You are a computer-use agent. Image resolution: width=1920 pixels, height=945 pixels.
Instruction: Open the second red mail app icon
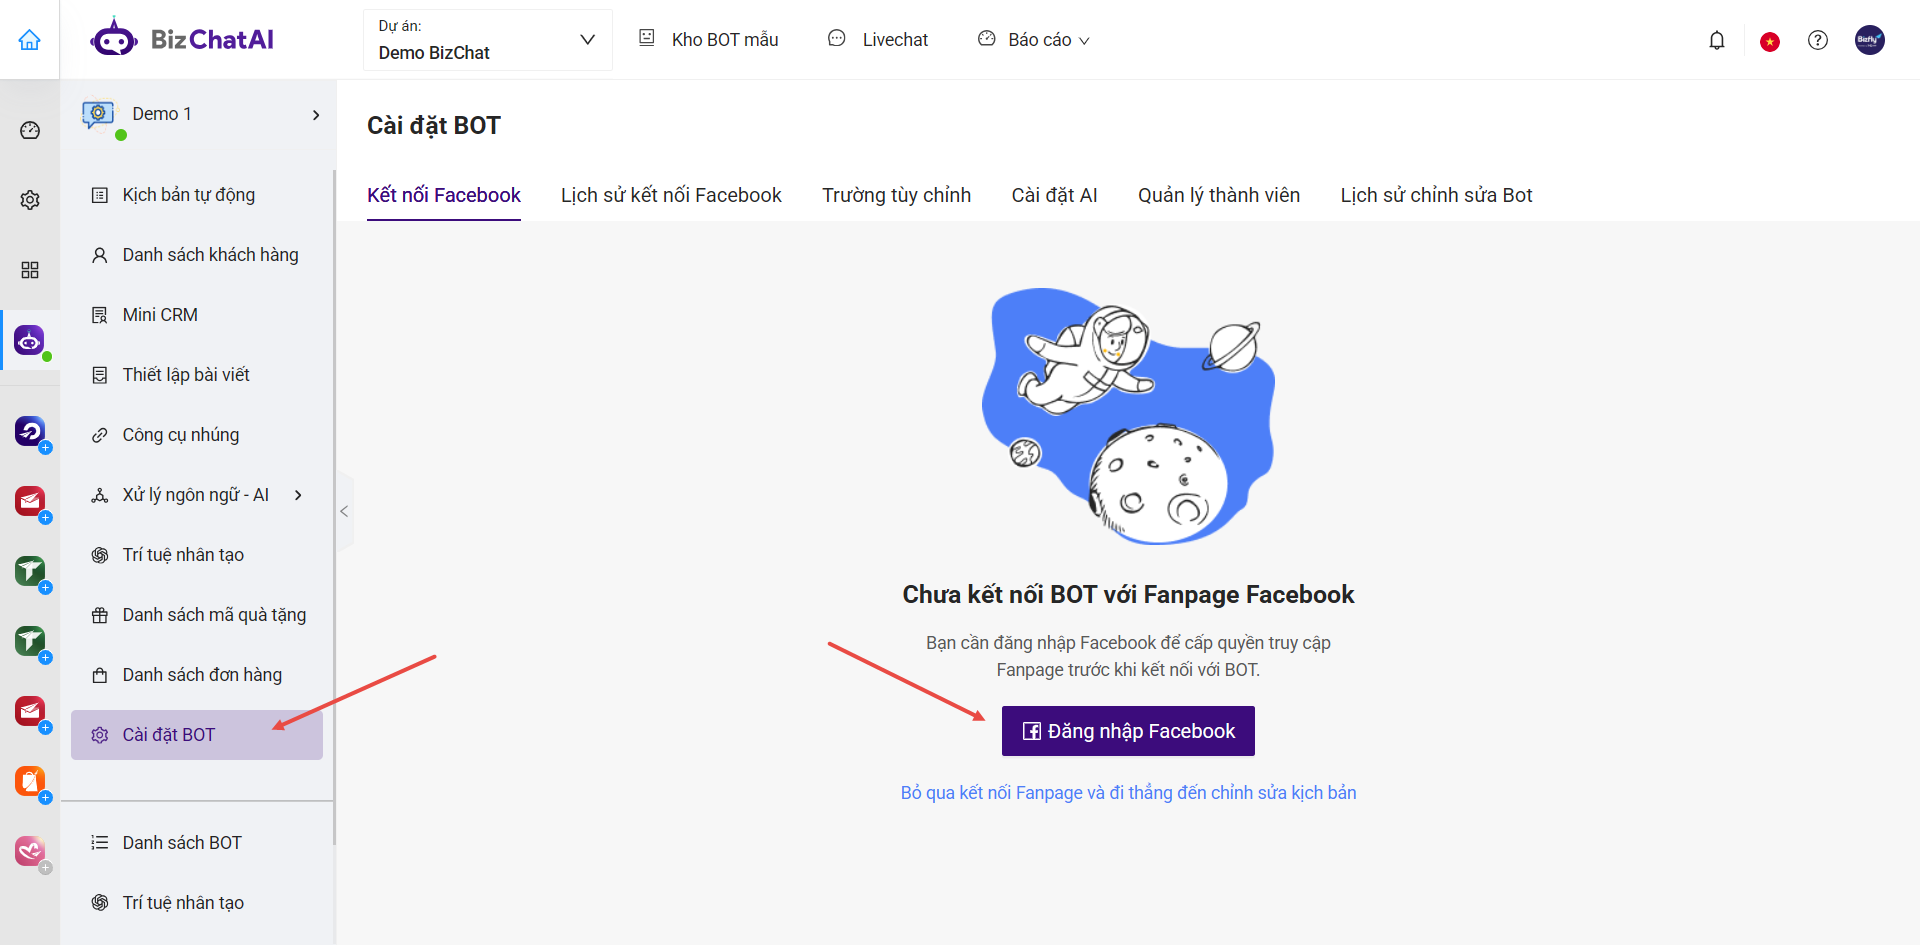coord(30,711)
